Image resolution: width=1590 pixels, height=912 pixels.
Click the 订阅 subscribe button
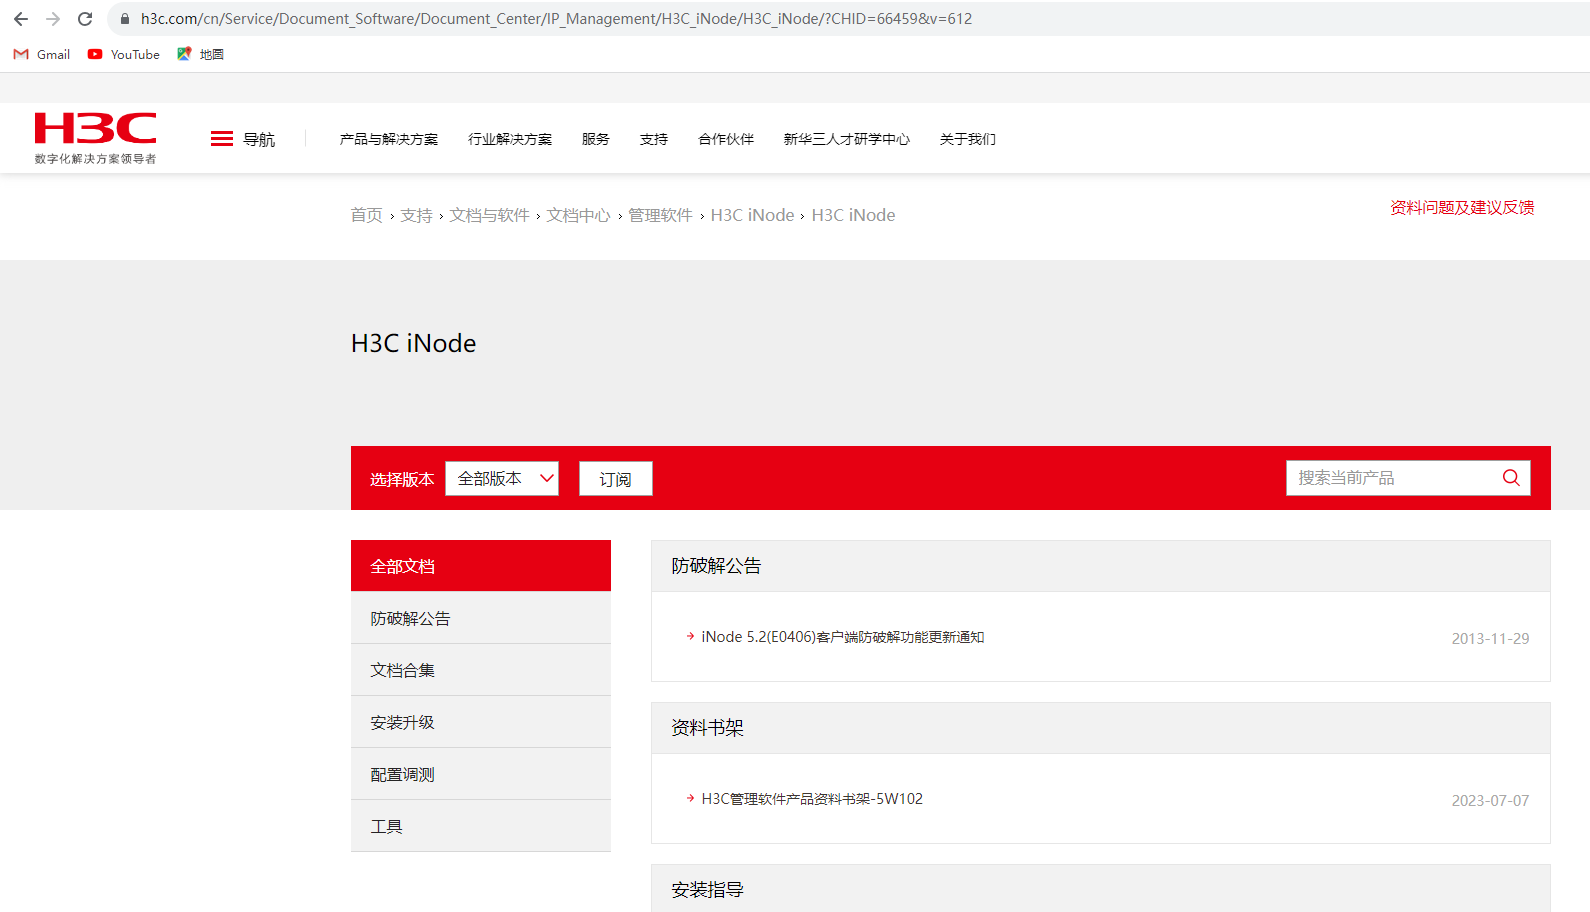[x=616, y=478]
